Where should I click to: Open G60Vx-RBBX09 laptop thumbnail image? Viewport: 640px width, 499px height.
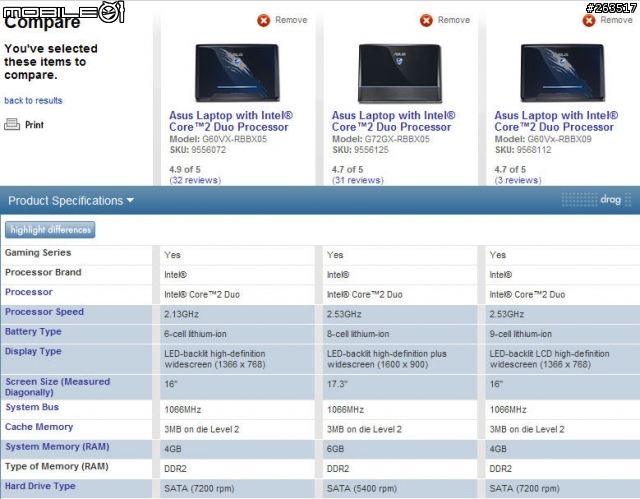click(562, 73)
